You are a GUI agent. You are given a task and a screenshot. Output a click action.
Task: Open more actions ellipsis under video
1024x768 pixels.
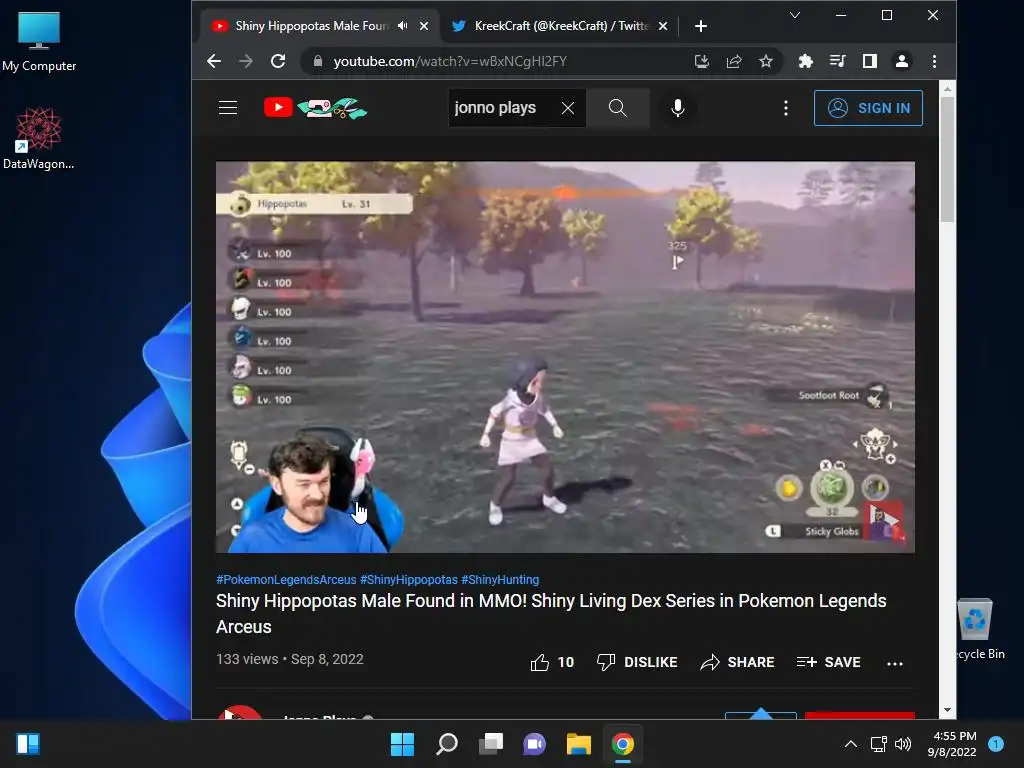point(895,664)
